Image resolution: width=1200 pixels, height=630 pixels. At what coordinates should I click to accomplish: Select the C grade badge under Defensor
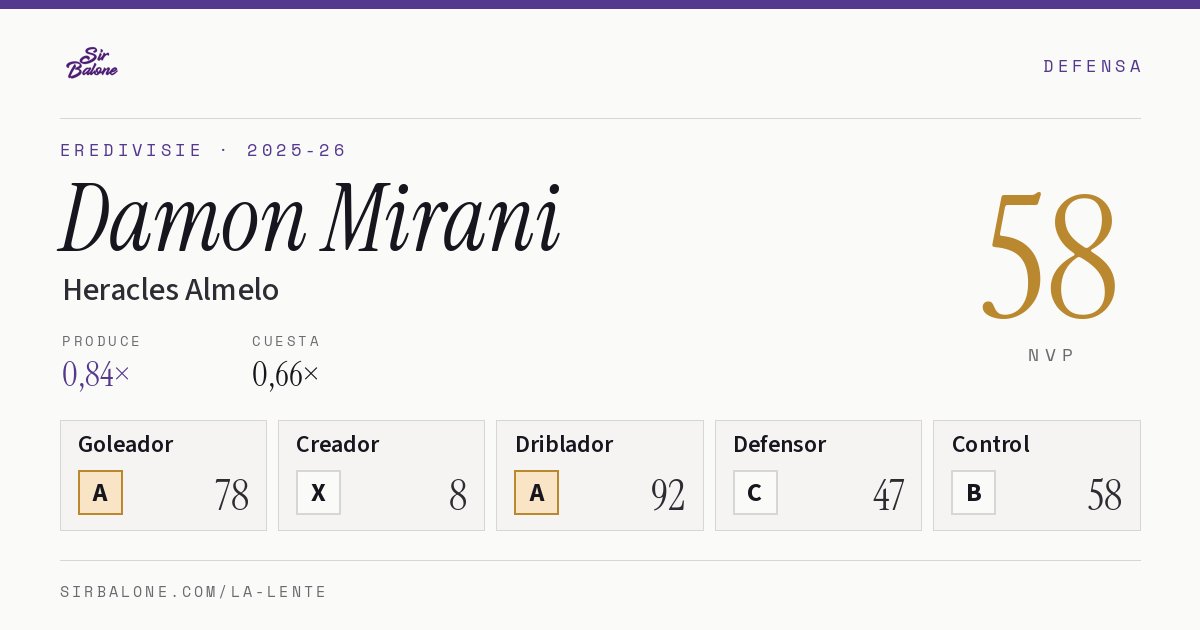tap(755, 492)
